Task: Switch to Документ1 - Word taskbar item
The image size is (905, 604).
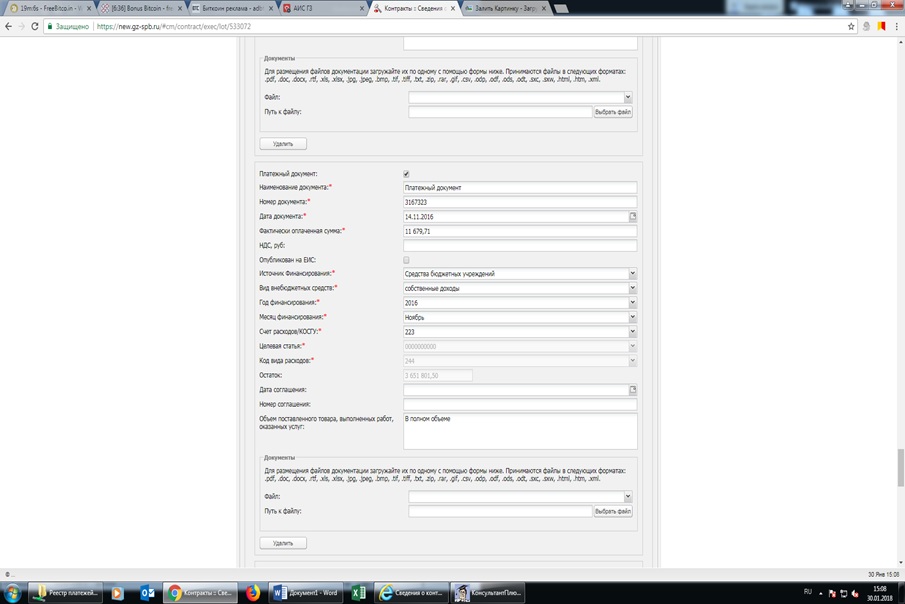Action: click(x=306, y=593)
